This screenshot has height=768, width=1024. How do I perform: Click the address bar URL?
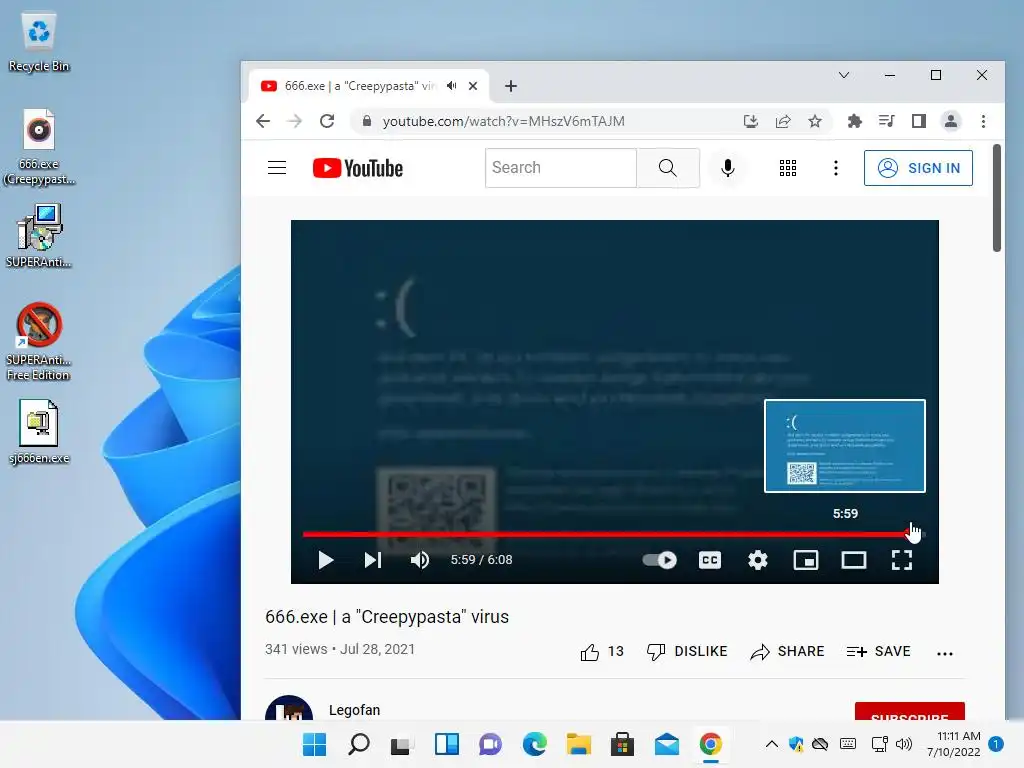[x=504, y=121]
